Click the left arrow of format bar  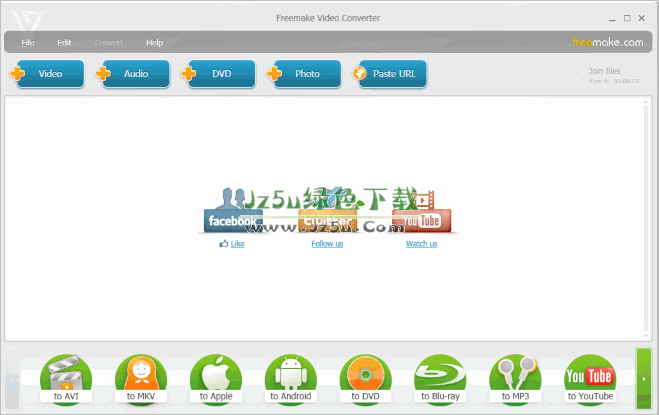[x=12, y=378]
